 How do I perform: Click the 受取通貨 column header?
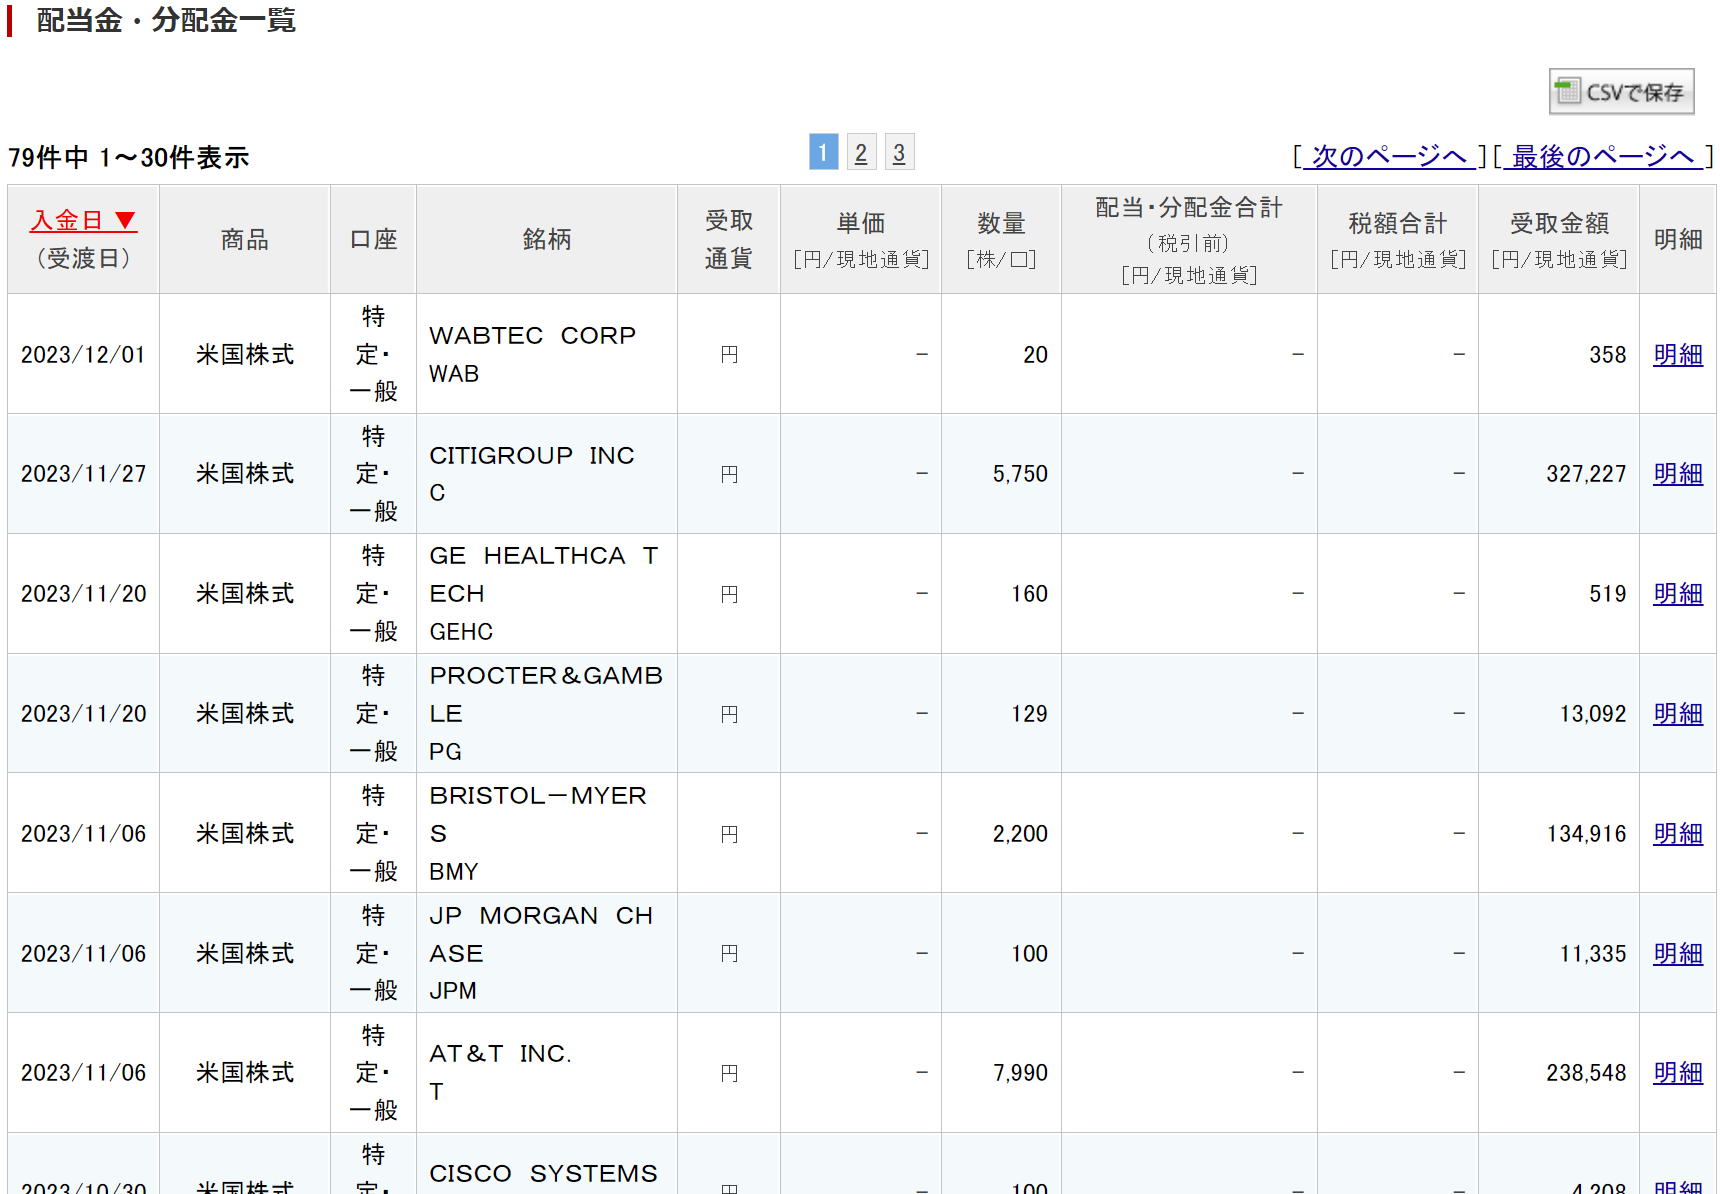pos(728,239)
